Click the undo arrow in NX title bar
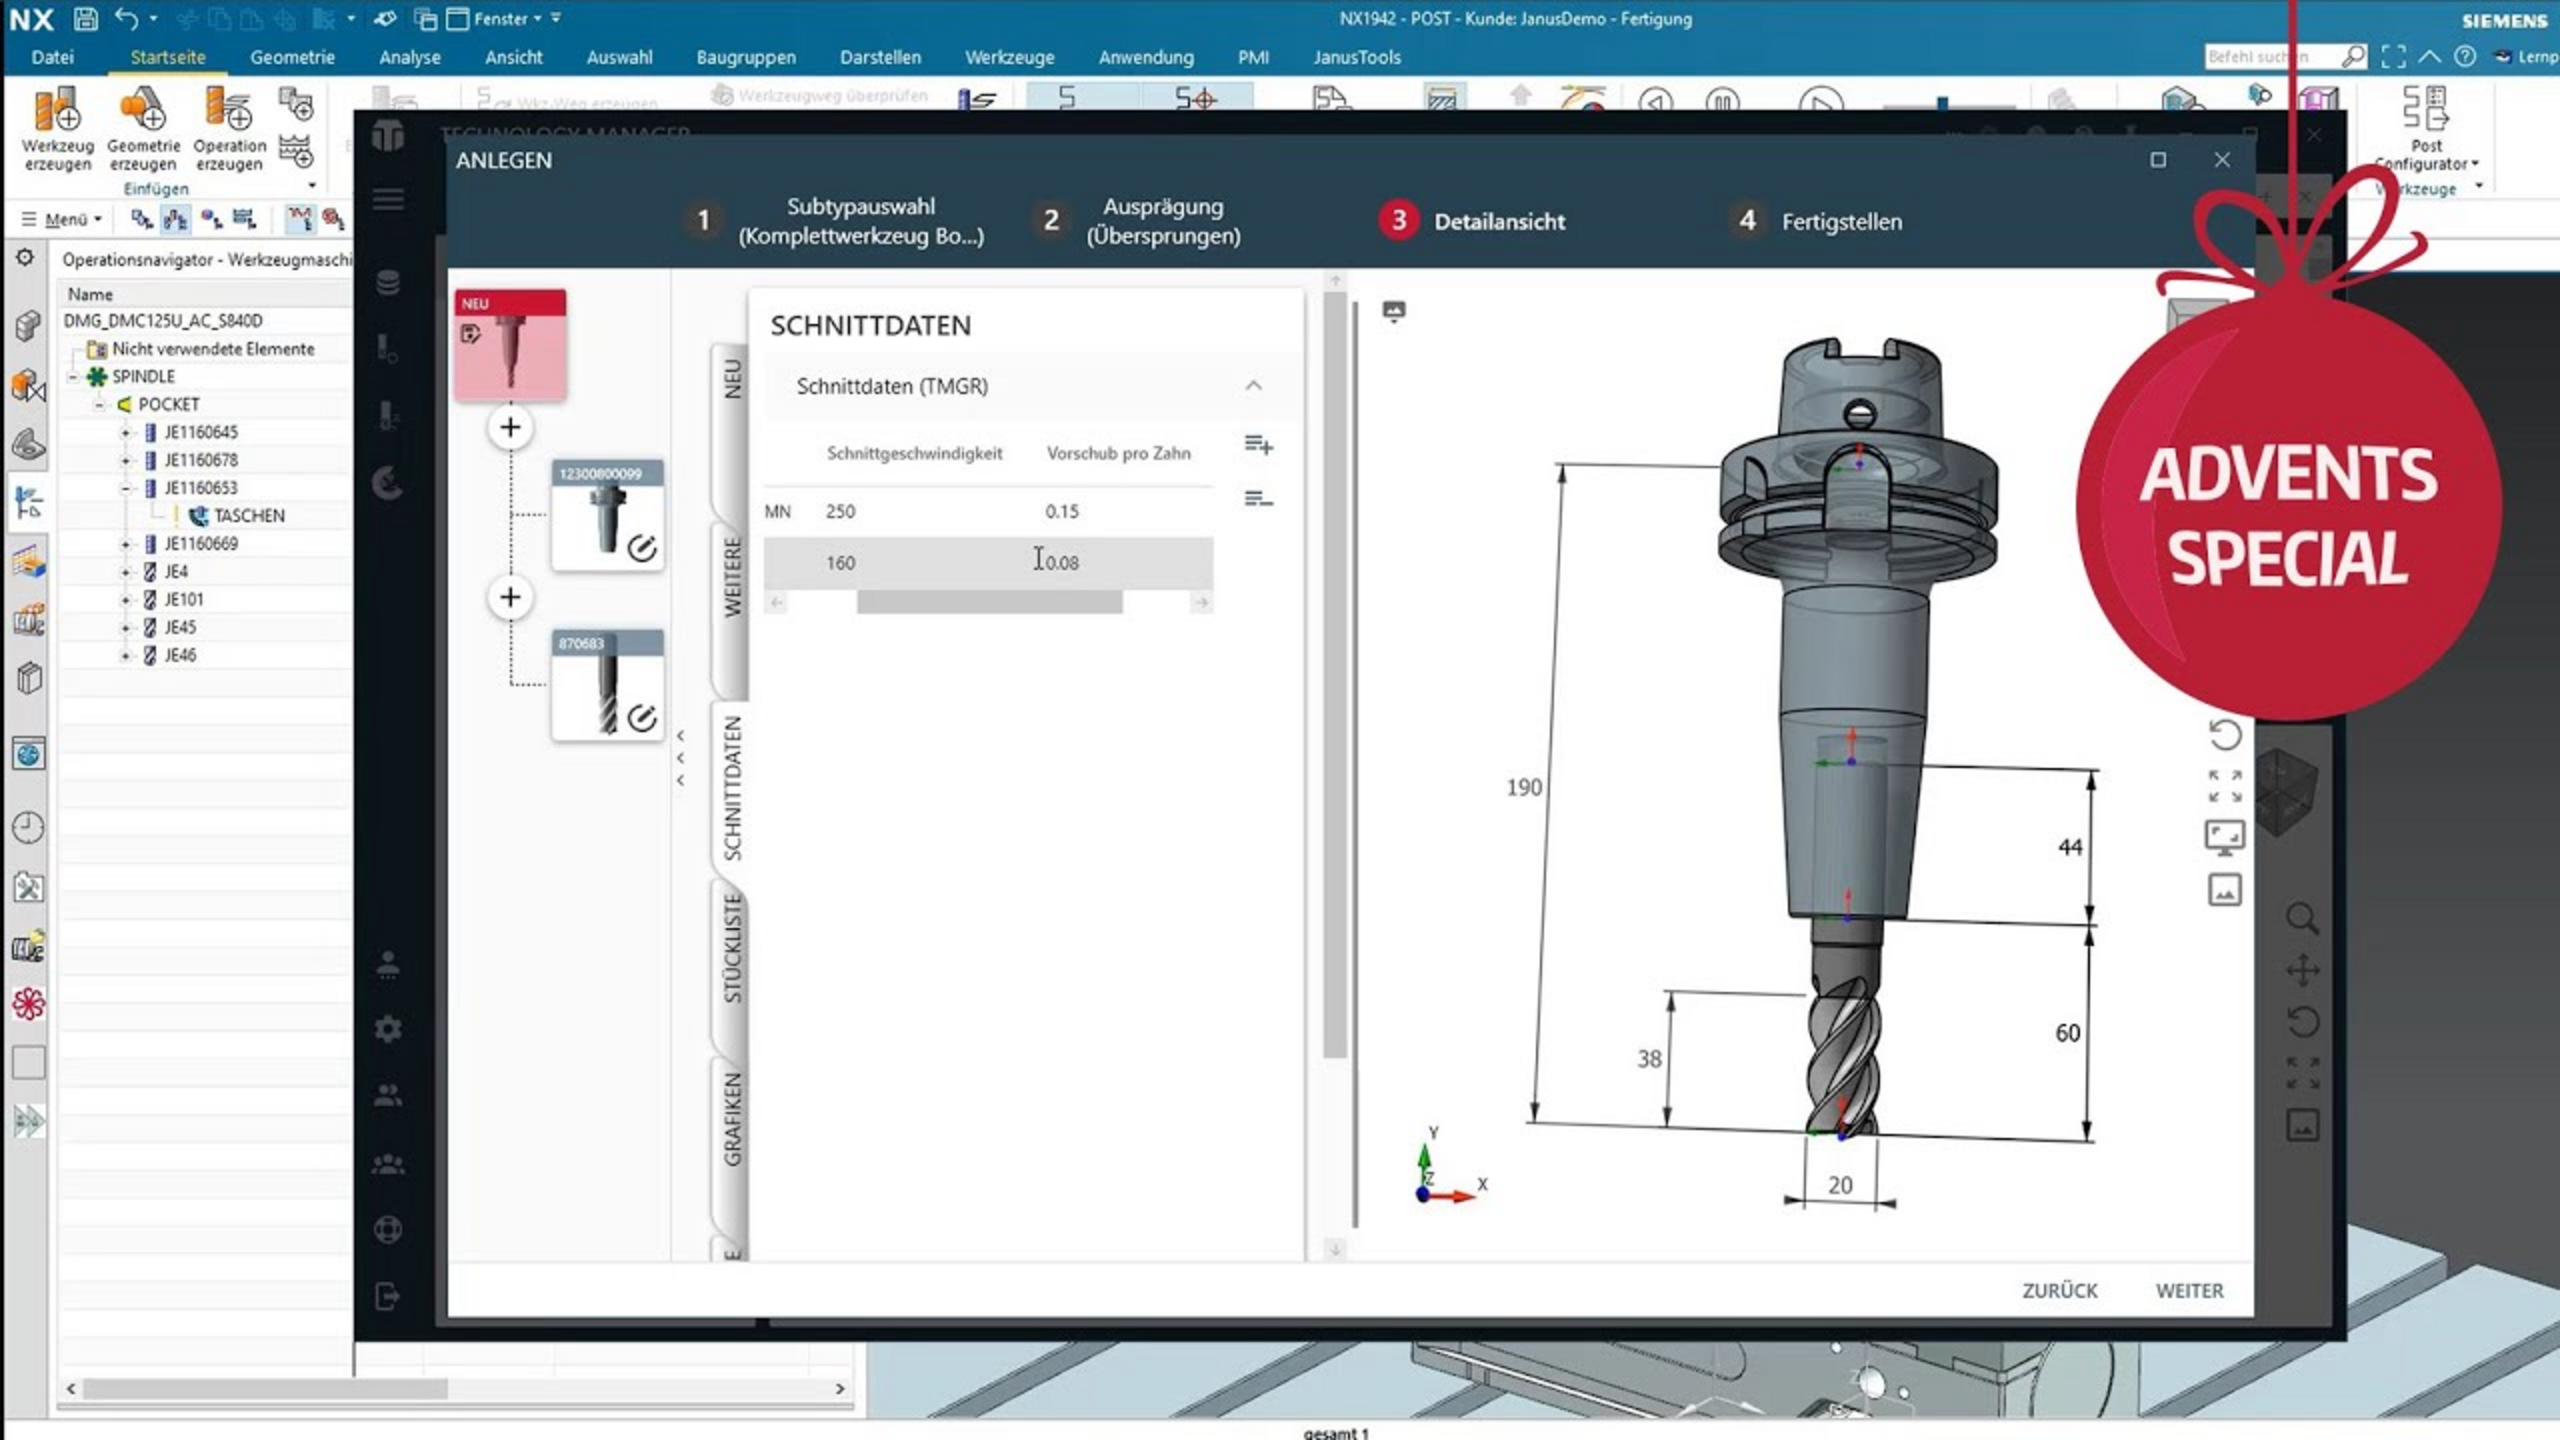The width and height of the screenshot is (2560, 1440). pos(126,18)
